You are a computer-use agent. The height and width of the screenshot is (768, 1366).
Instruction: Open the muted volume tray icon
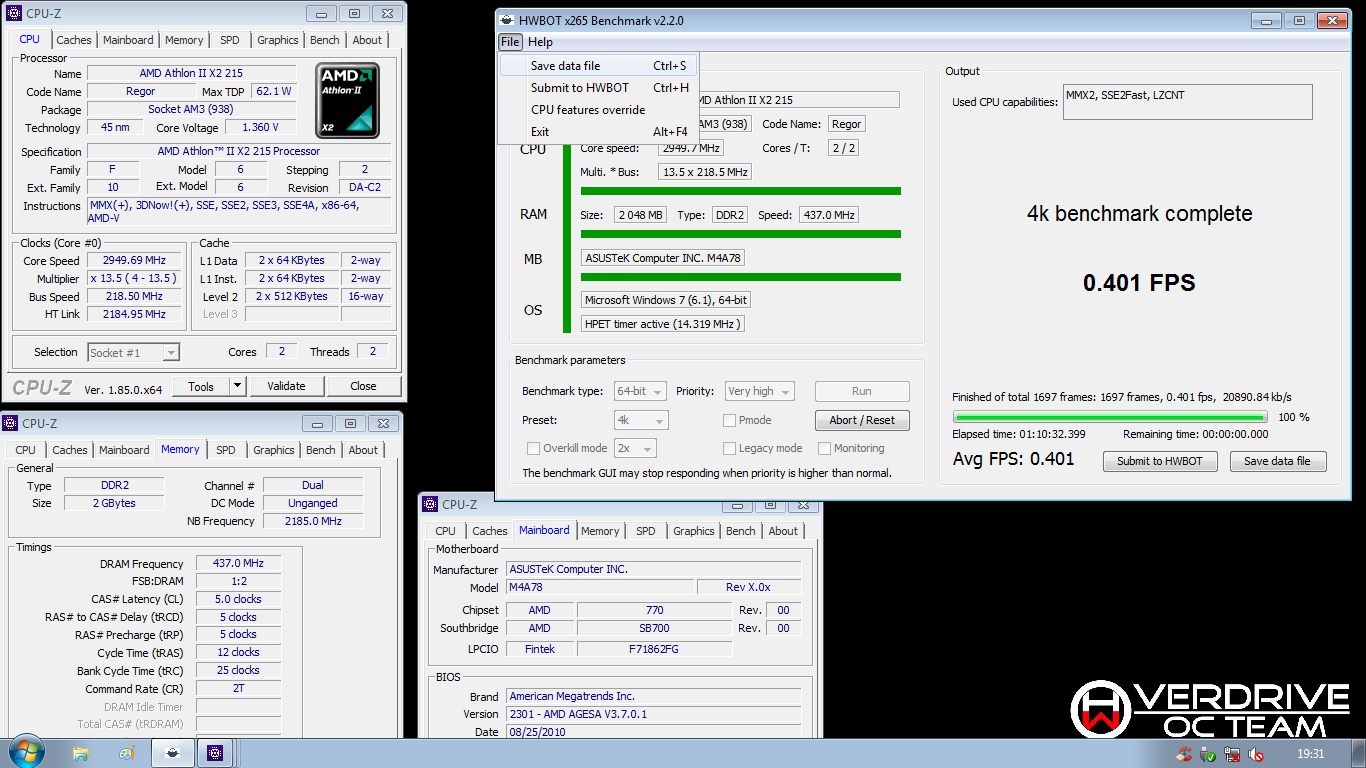(x=1256, y=754)
